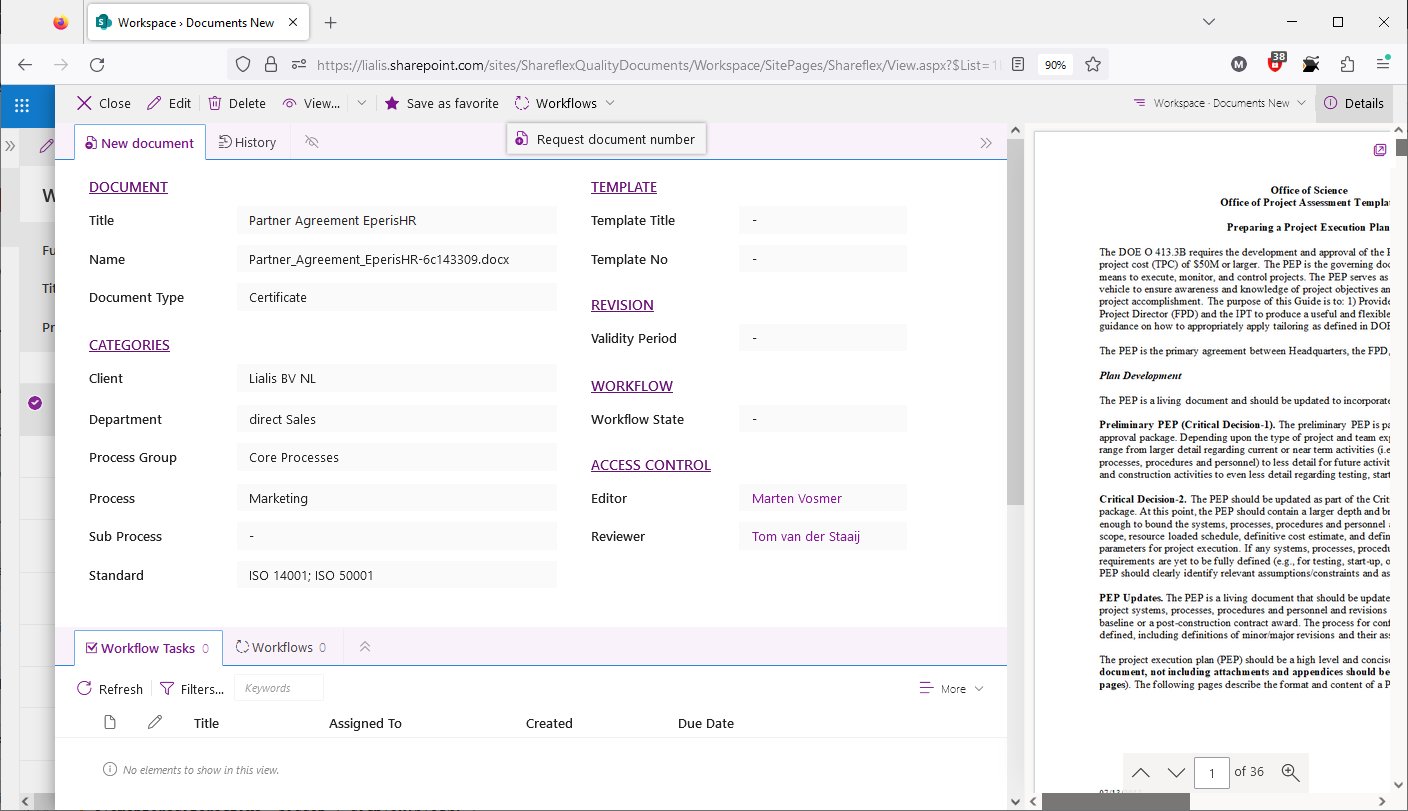
Task: Collapse the form with double chevron right
Action: pos(986,143)
